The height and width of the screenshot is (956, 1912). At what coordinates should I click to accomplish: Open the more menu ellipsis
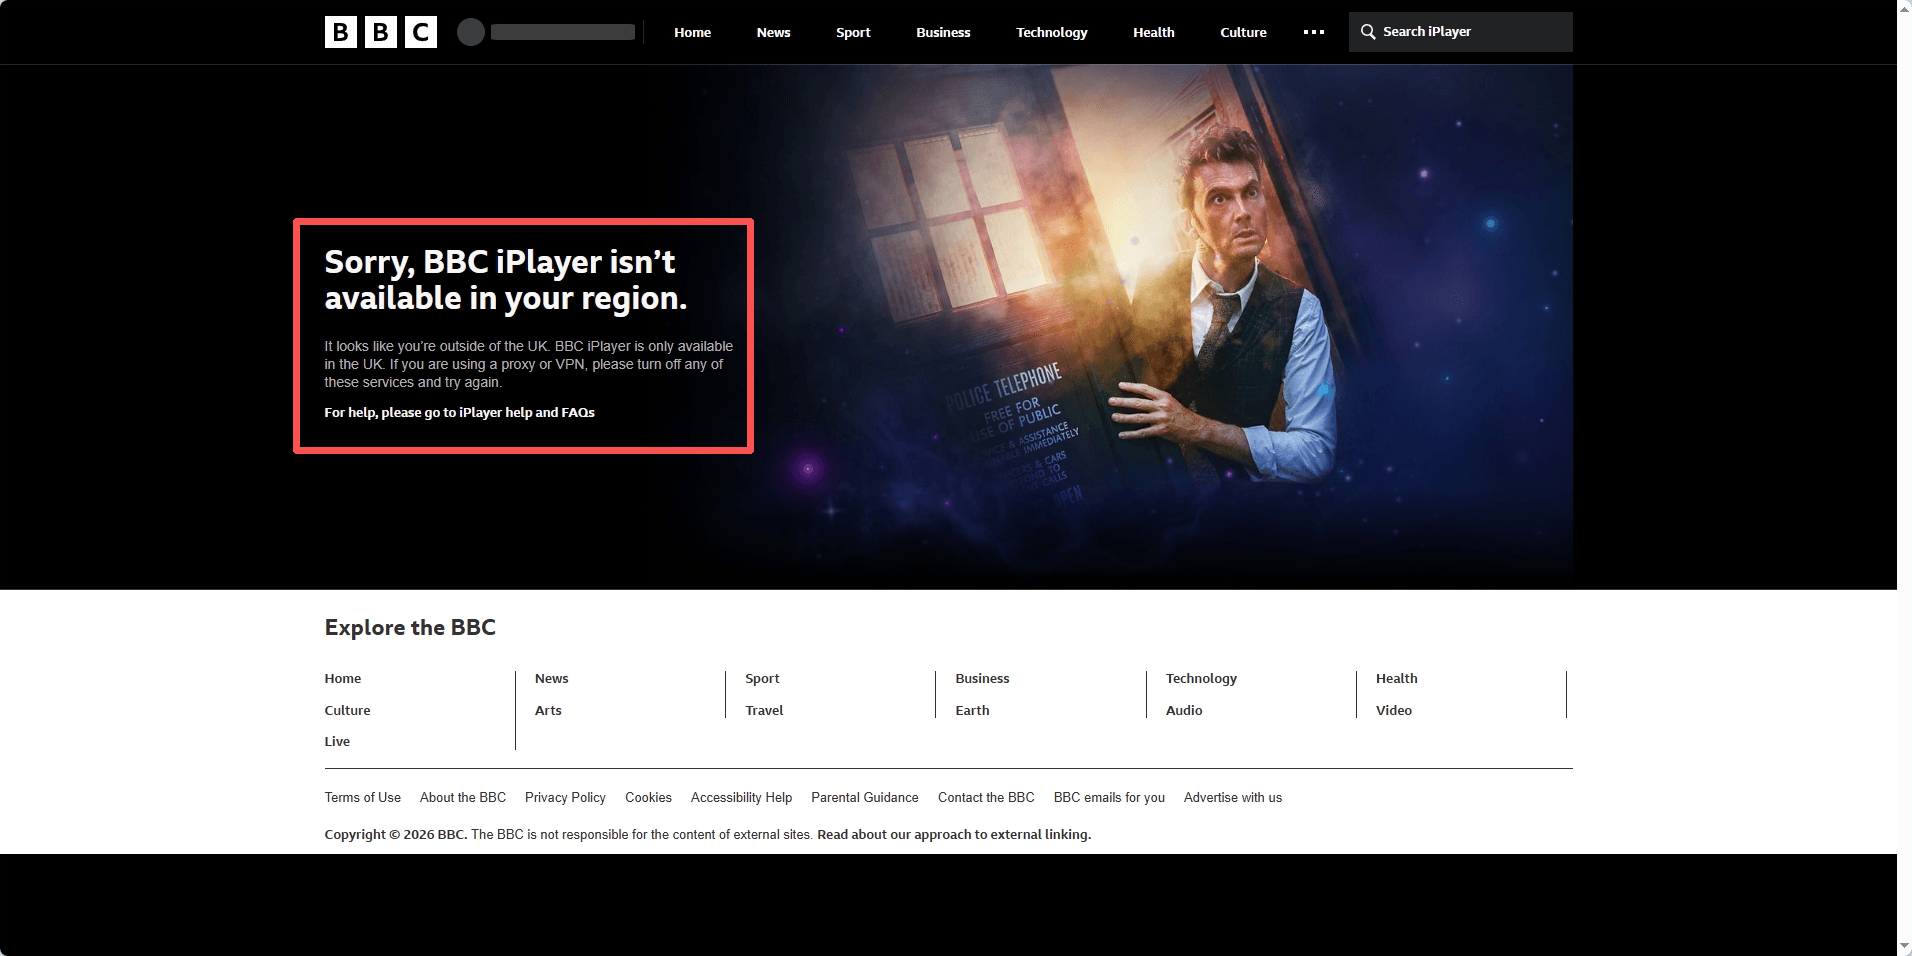pos(1314,32)
